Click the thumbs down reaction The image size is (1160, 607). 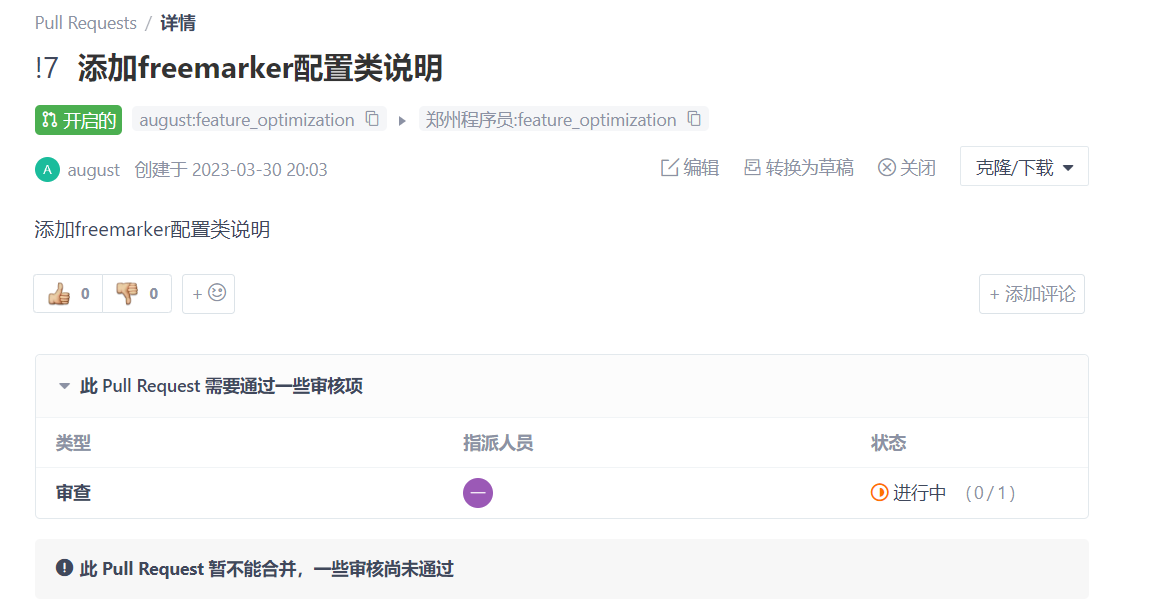[137, 294]
